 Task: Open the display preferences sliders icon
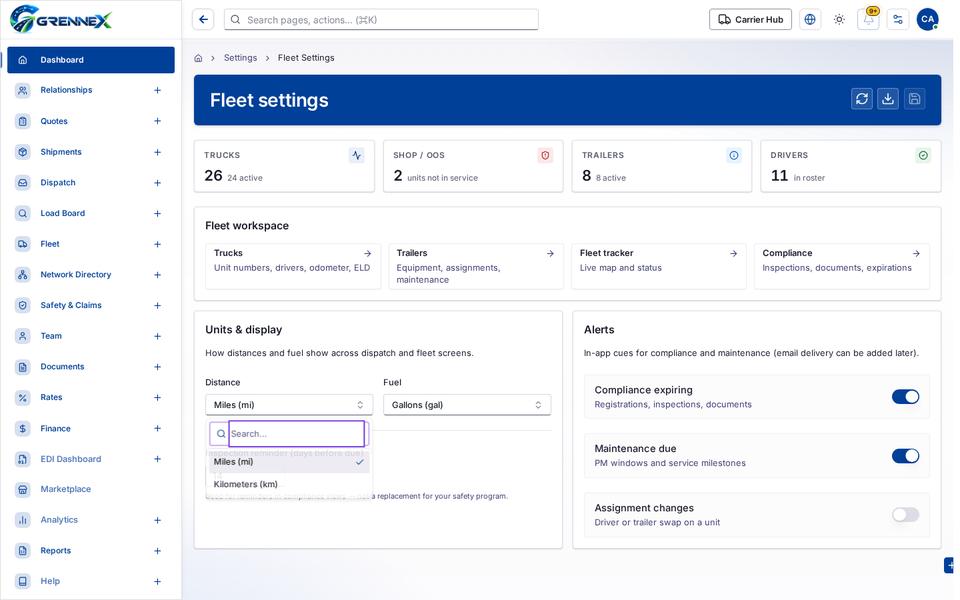pyautogui.click(x=898, y=20)
